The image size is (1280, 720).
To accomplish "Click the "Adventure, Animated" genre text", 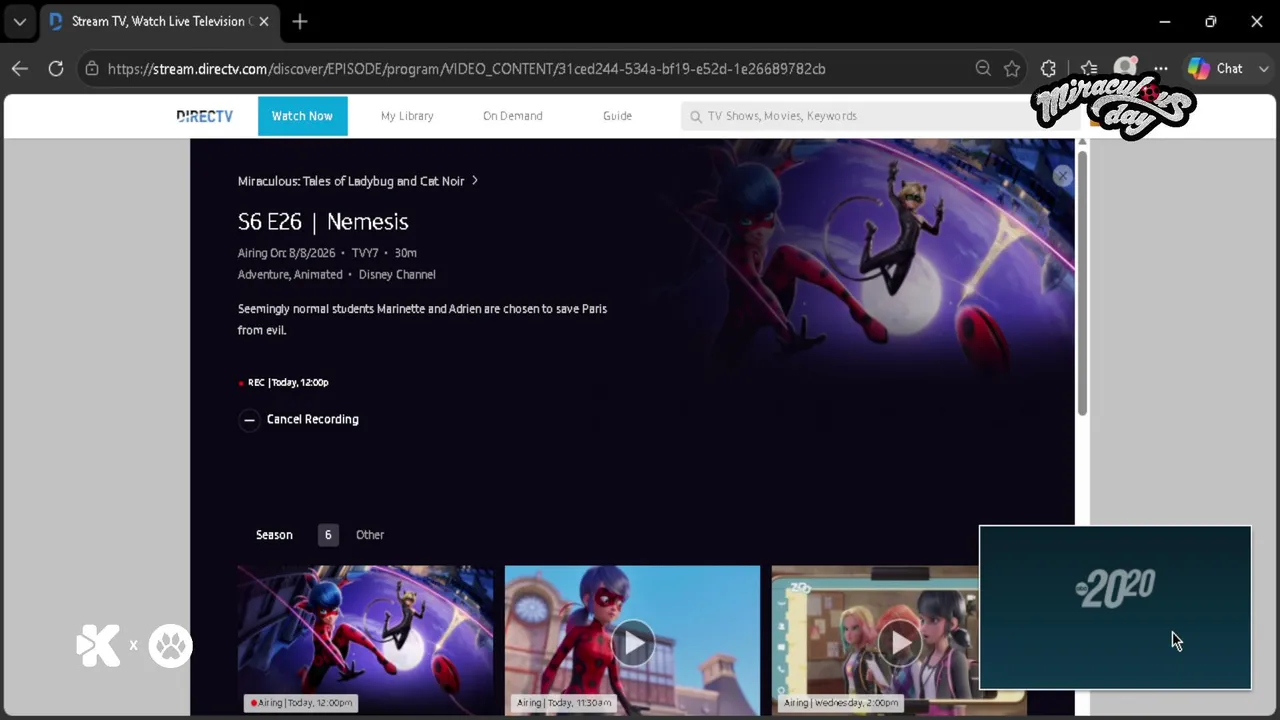I will point(290,275).
